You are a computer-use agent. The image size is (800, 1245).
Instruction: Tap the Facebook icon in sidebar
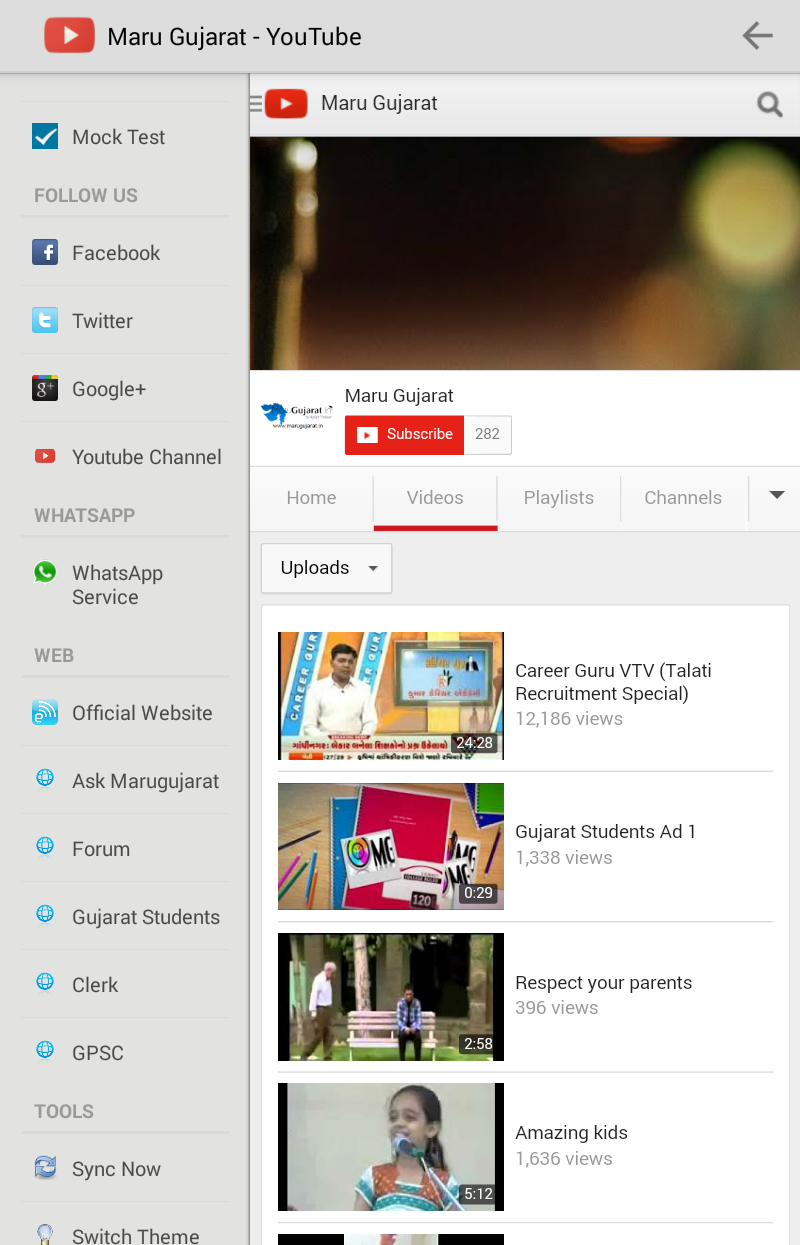click(x=45, y=252)
